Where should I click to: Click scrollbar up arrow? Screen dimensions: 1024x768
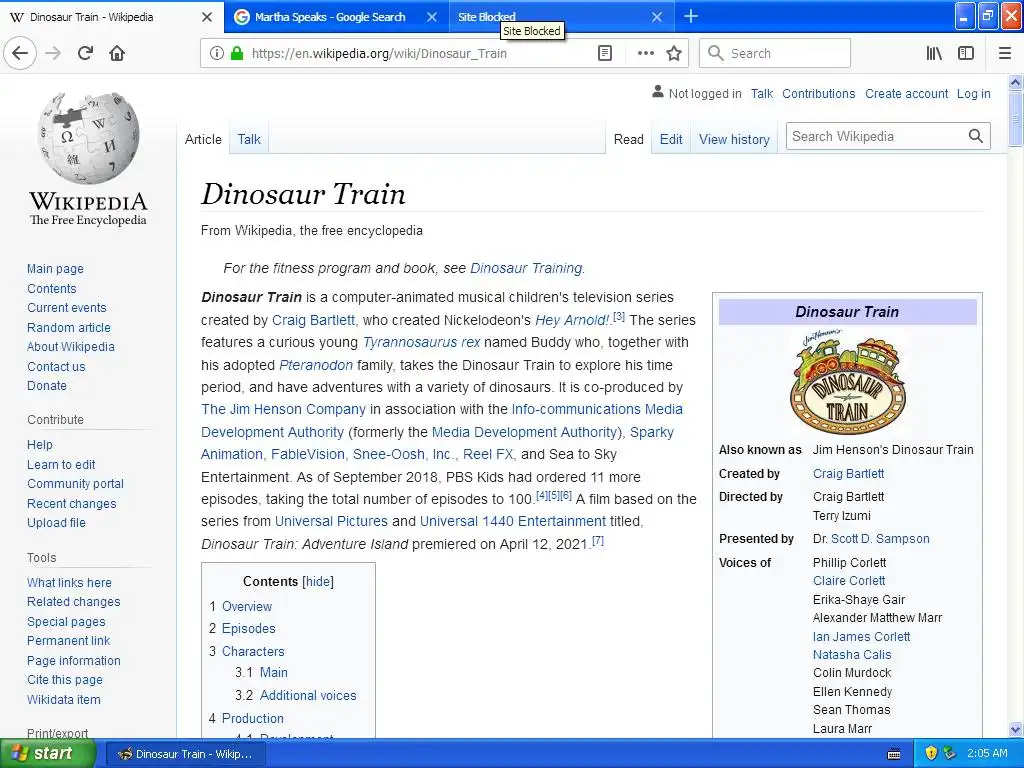point(1015,82)
